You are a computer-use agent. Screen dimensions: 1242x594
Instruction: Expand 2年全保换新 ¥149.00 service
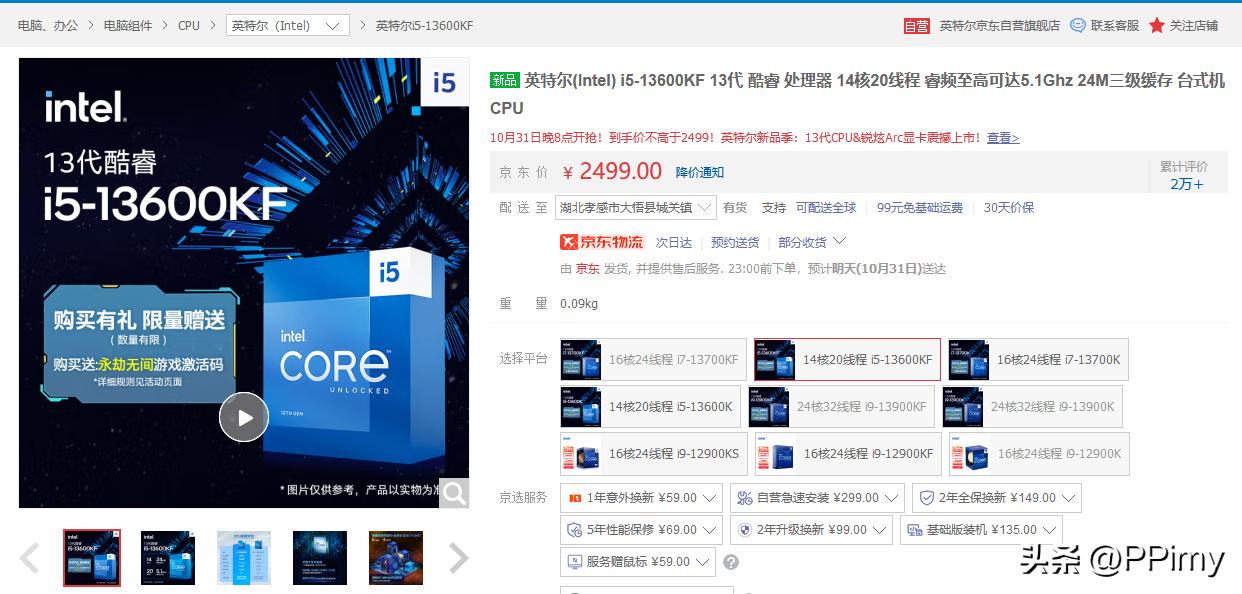(x=996, y=498)
